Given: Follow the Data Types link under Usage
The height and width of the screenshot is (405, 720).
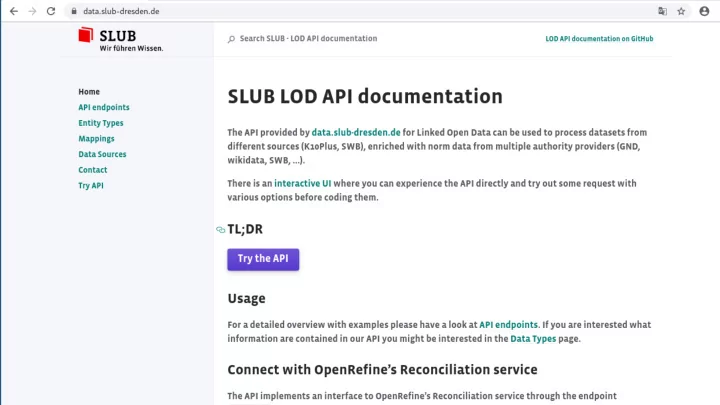Looking at the screenshot, I should click(533, 338).
